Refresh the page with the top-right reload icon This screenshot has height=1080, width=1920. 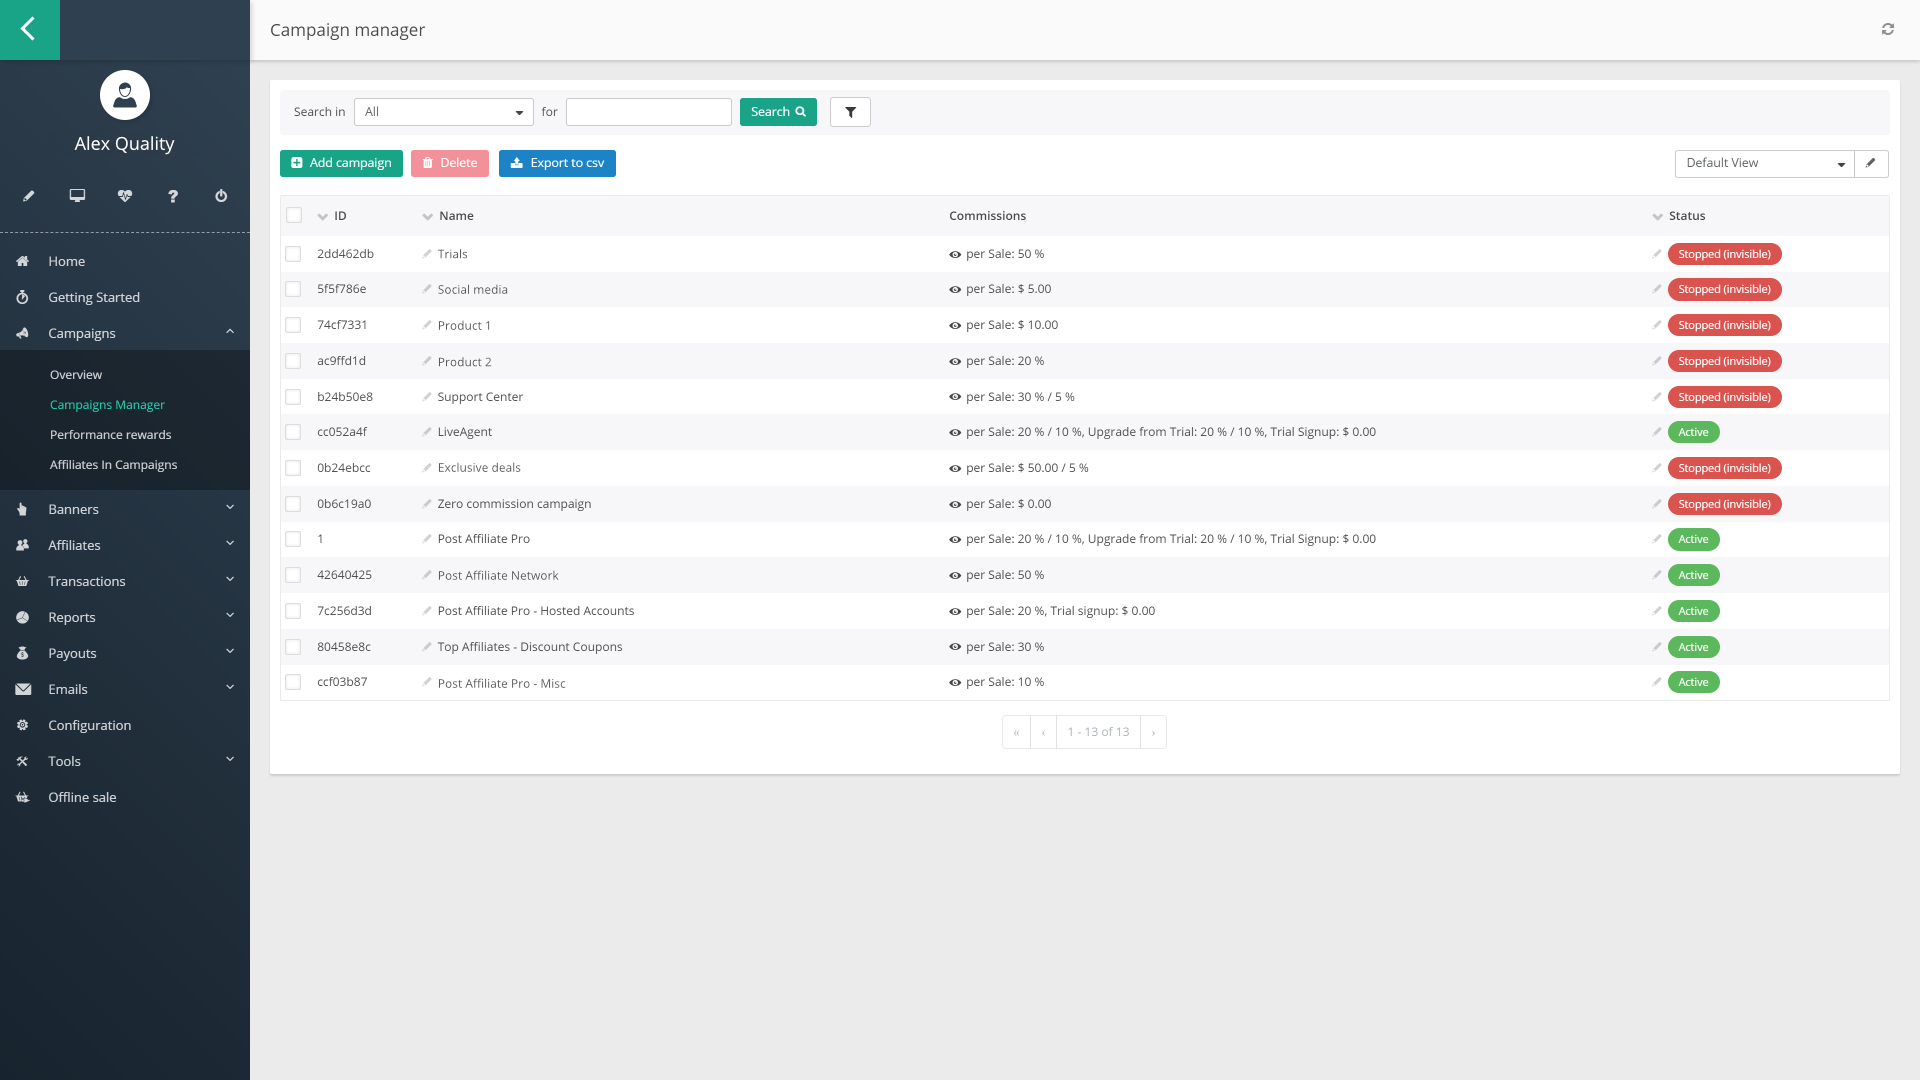tap(1889, 29)
